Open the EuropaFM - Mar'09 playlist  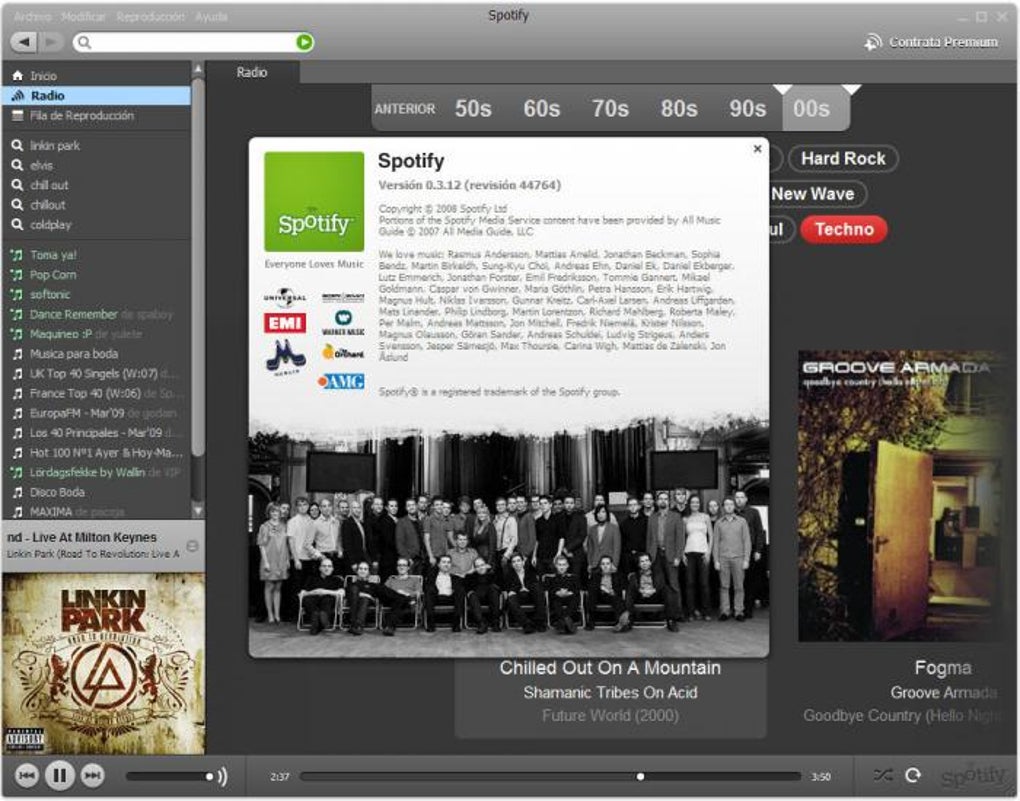tap(97, 413)
